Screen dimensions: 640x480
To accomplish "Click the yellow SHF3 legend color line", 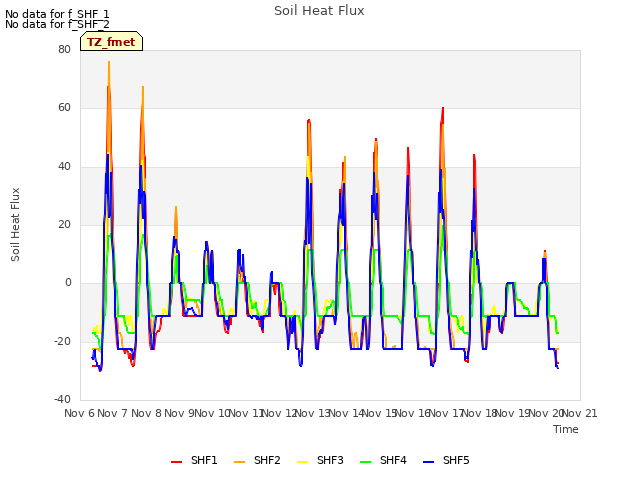I will pyautogui.click(x=302, y=462).
